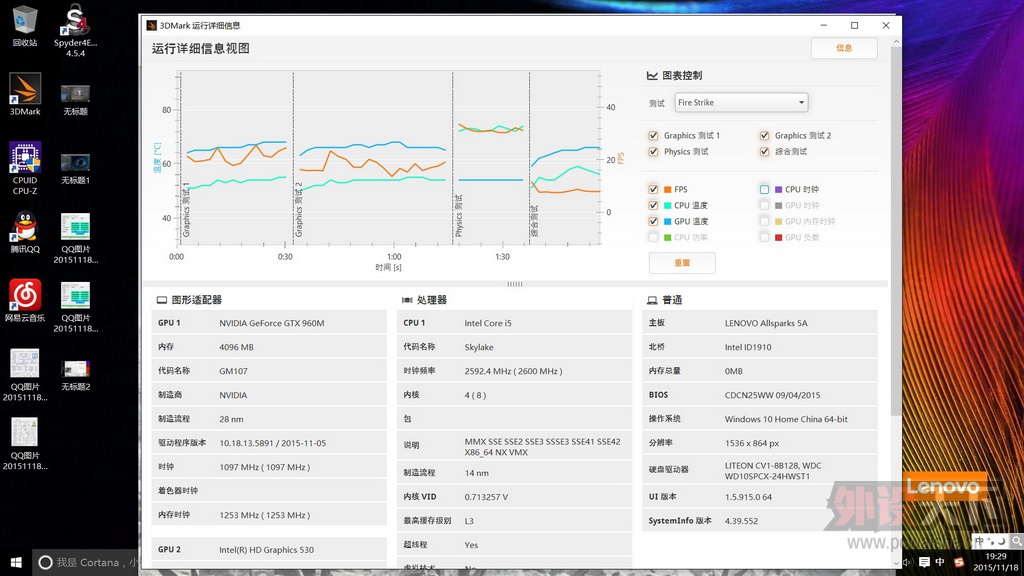Image resolution: width=1024 pixels, height=576 pixels.
Task: Uncheck Graphics 测试 2 checkbox
Action: [764, 135]
